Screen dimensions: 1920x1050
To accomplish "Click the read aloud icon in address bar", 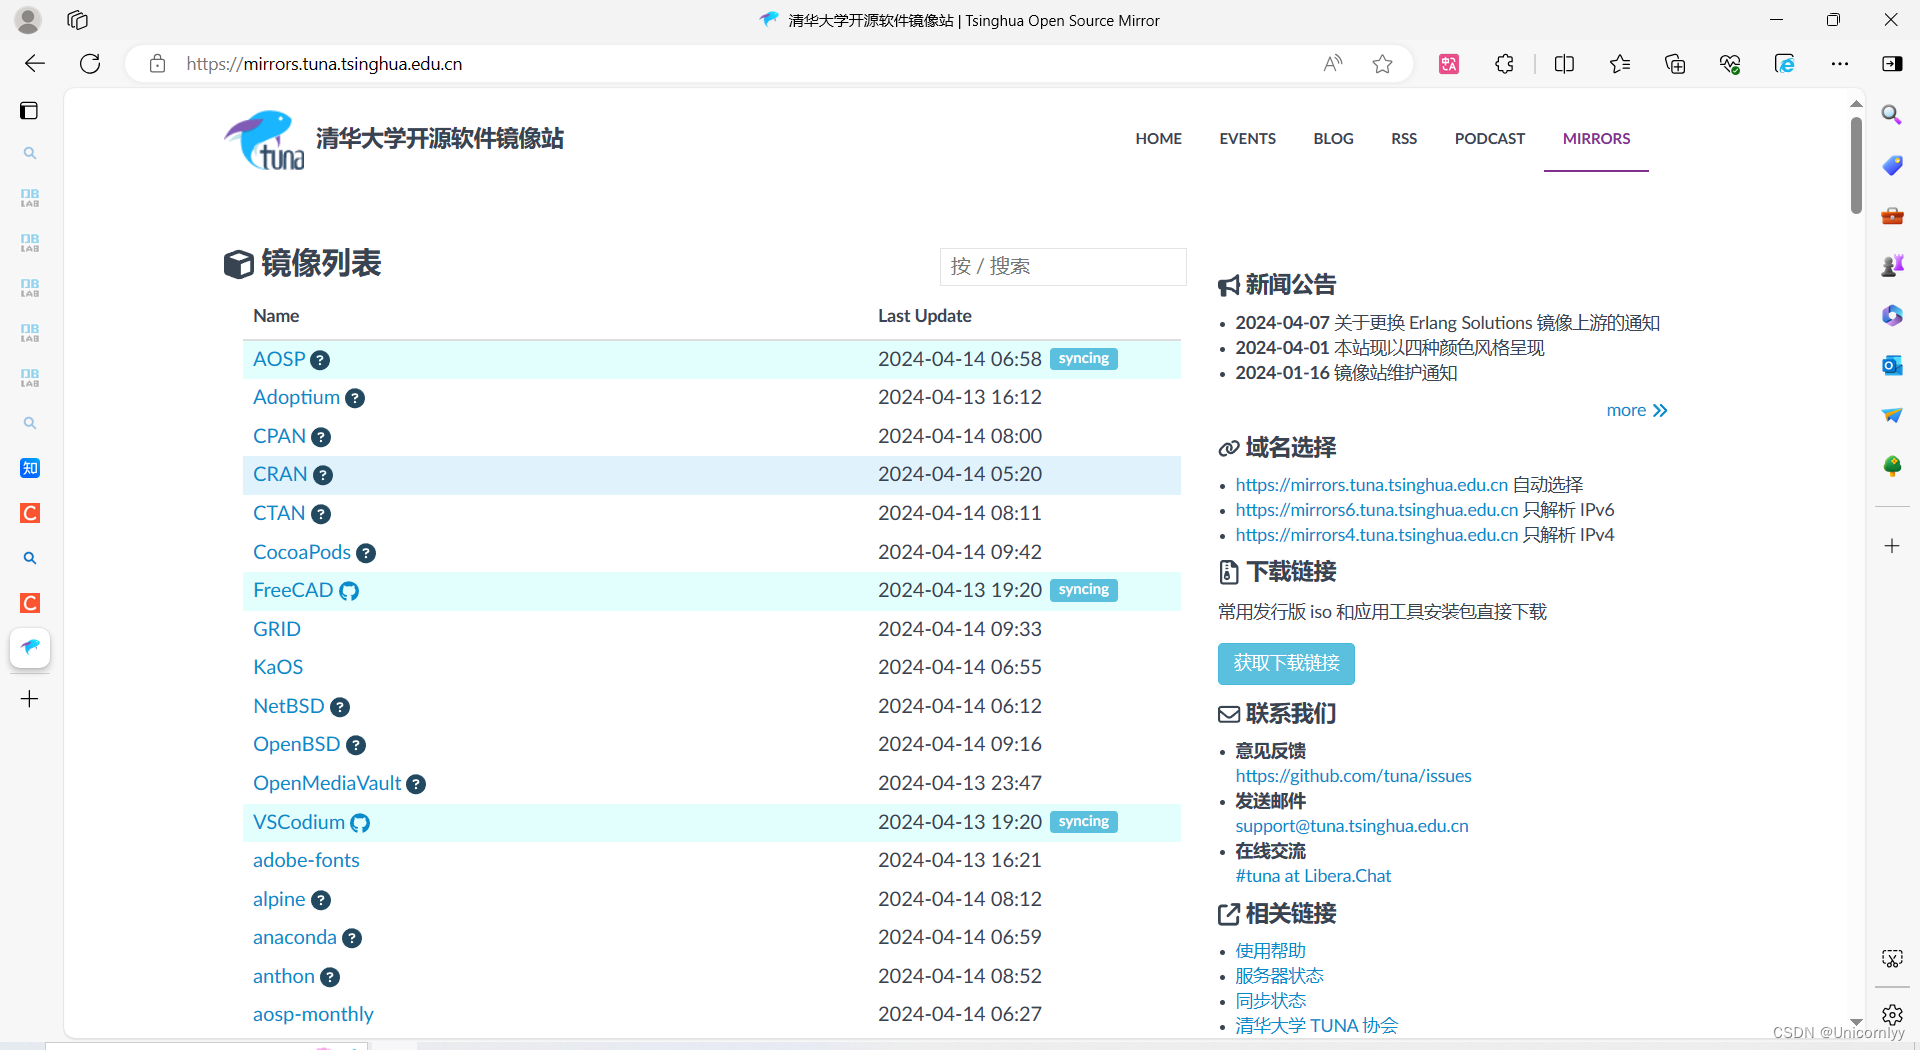I will pyautogui.click(x=1333, y=64).
